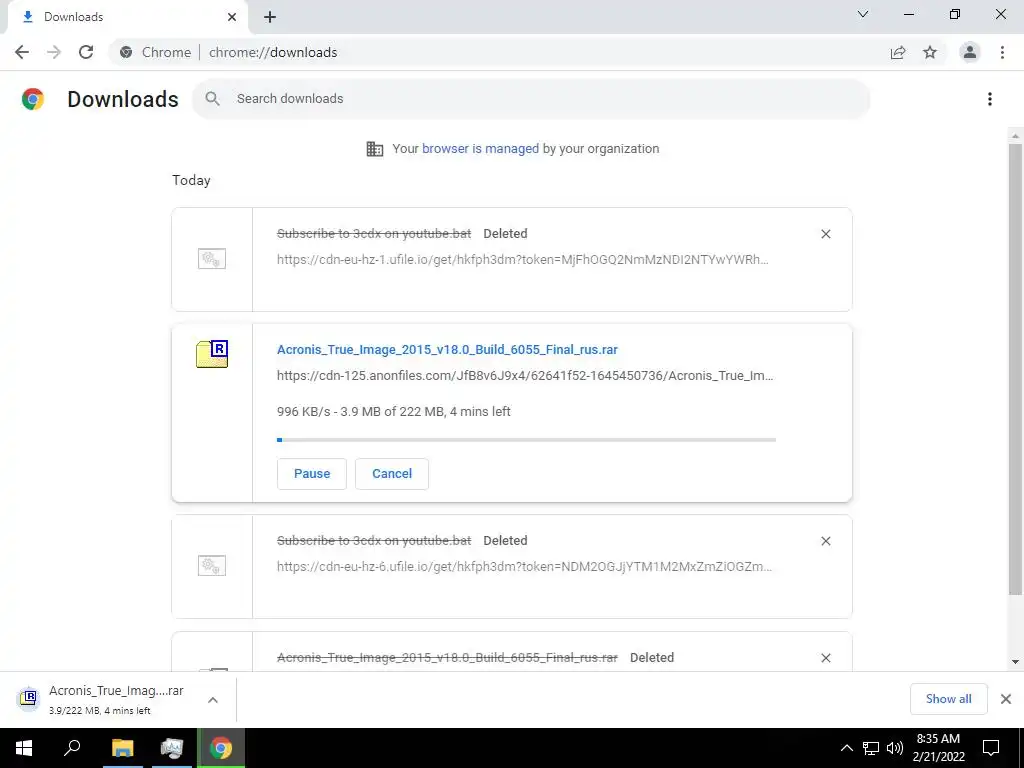
Task: Click RAR icon in download shelf
Action: click(28, 699)
